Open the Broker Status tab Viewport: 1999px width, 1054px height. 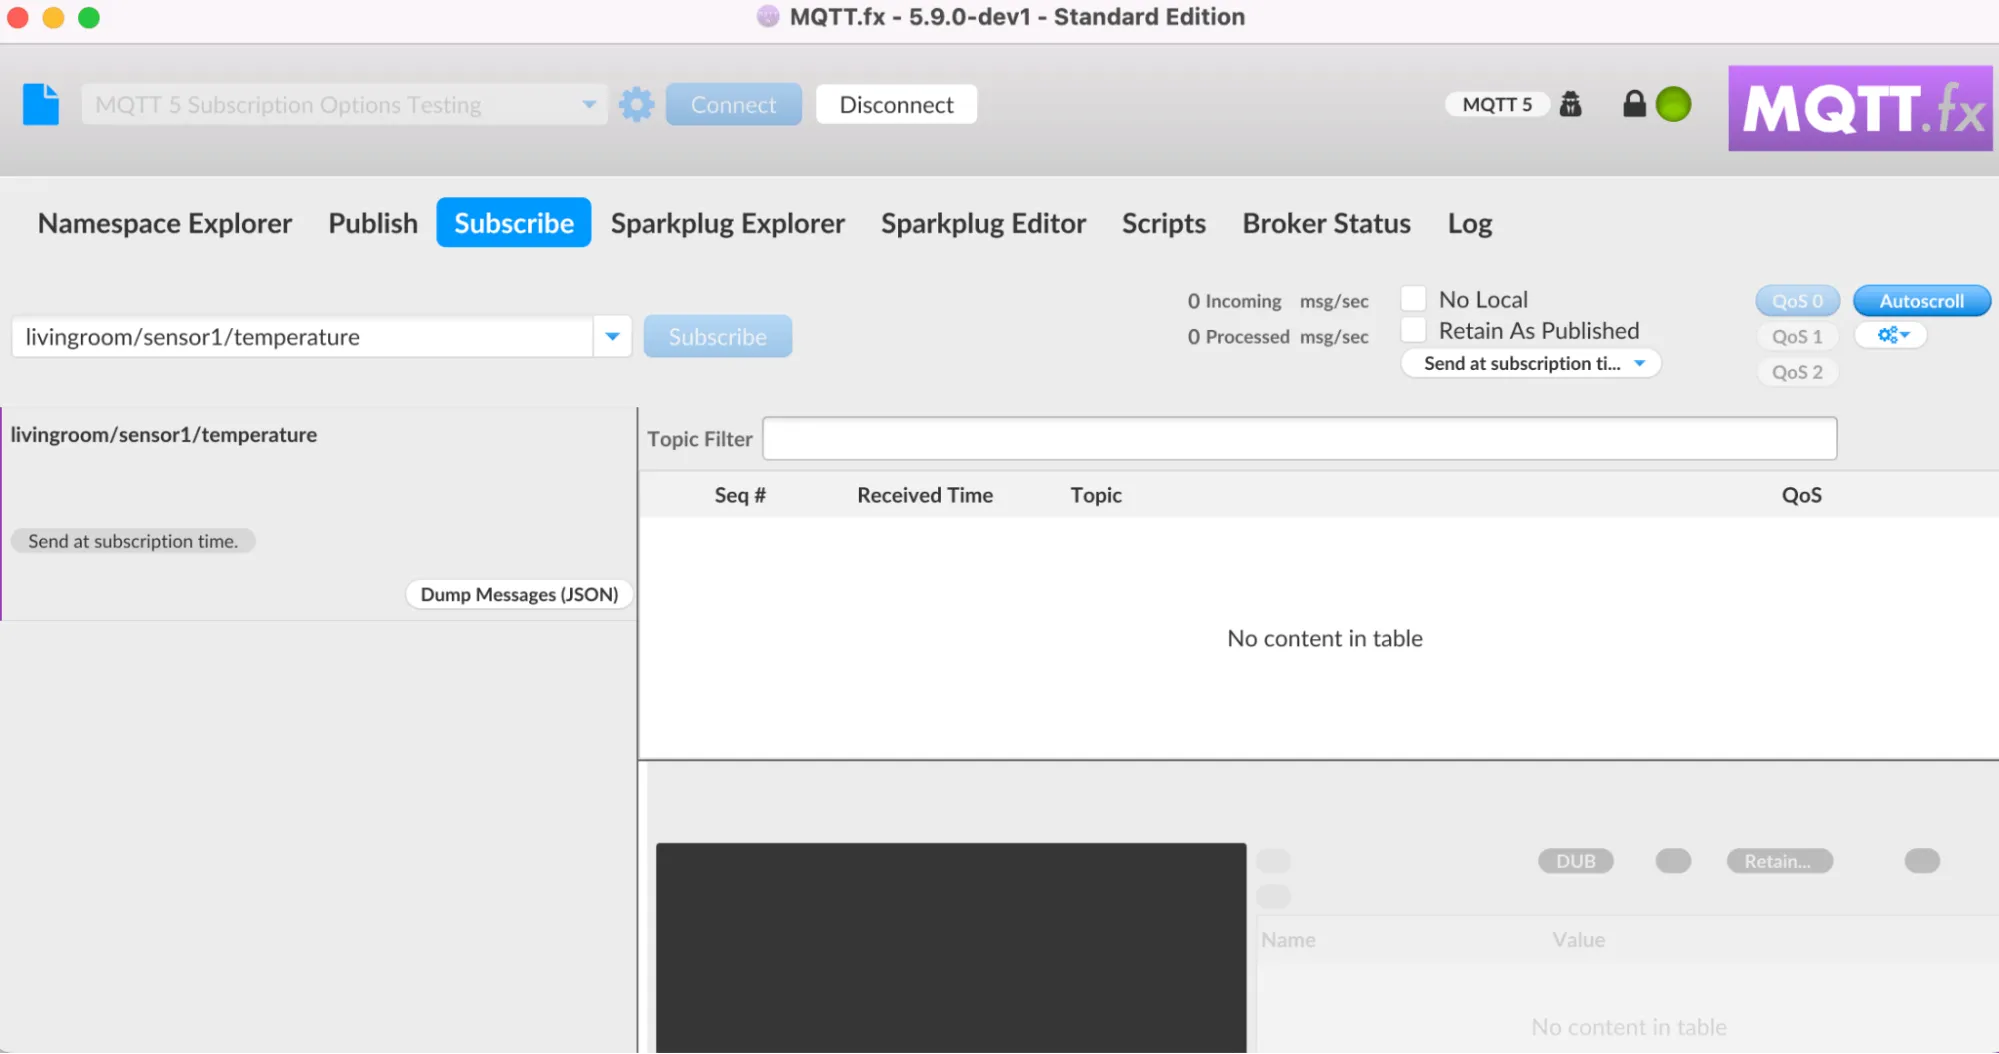coord(1327,223)
